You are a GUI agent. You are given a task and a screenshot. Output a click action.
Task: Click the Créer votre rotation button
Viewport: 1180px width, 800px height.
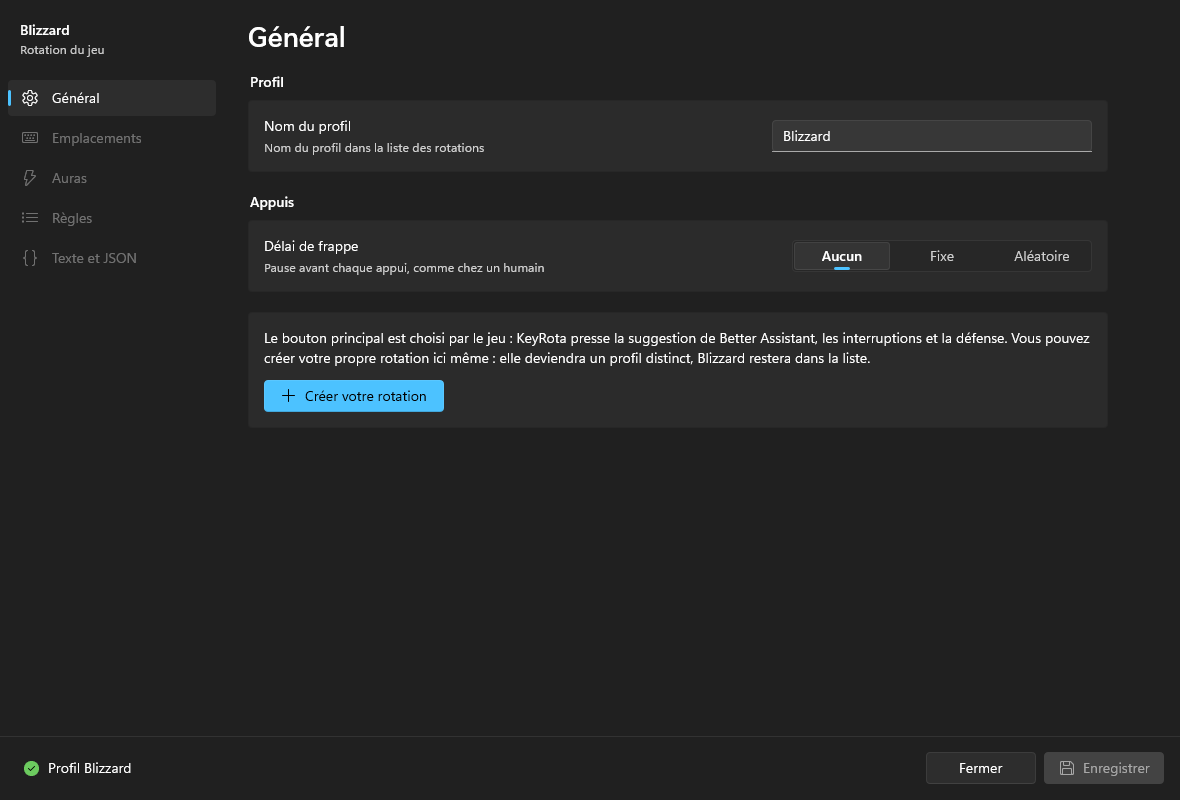coord(354,396)
